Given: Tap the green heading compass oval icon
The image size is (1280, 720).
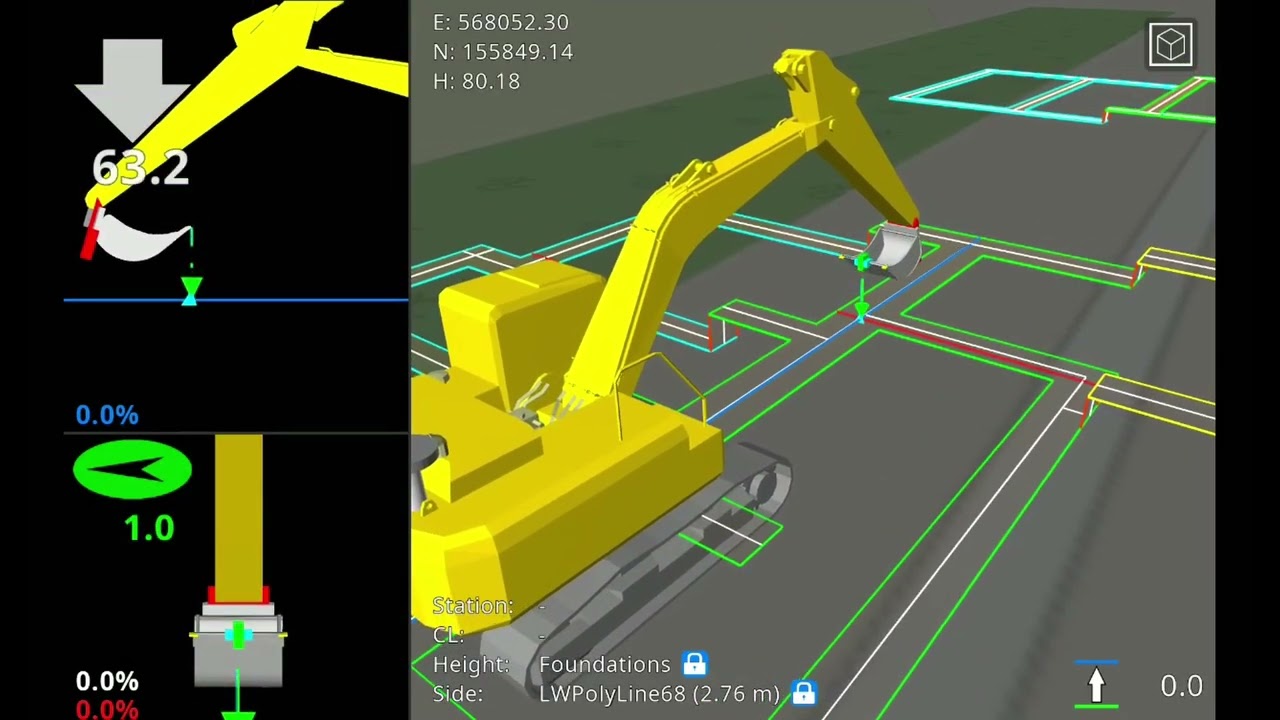Looking at the screenshot, I should coord(132,469).
